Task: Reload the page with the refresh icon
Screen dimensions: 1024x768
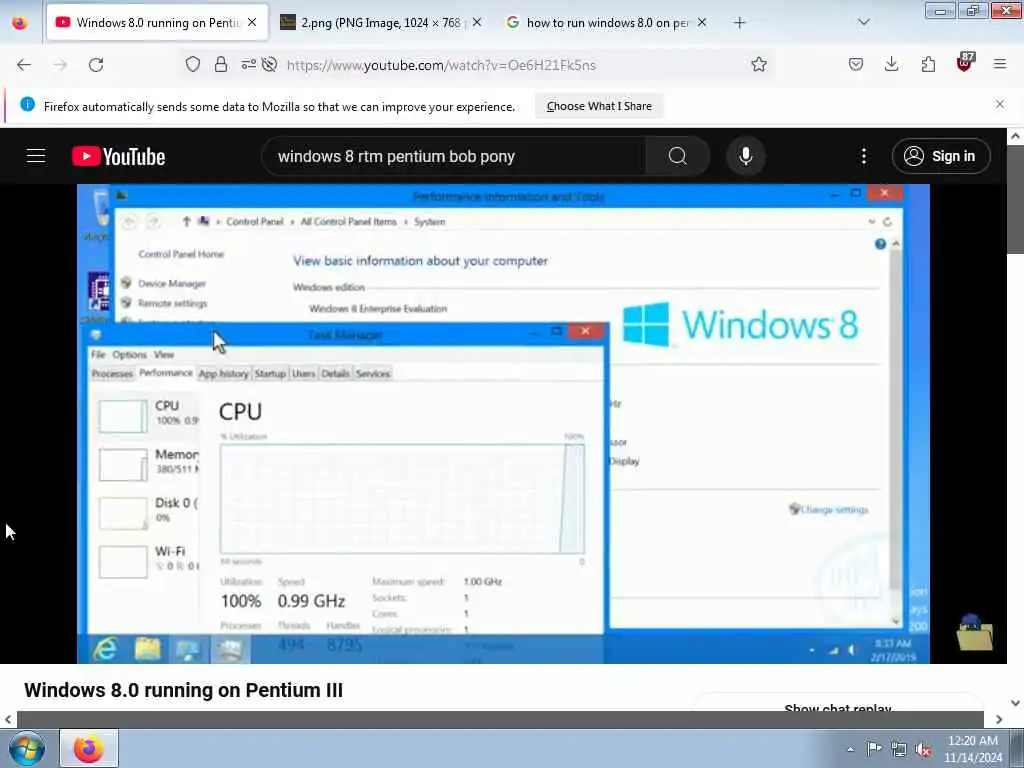Action: (96, 65)
